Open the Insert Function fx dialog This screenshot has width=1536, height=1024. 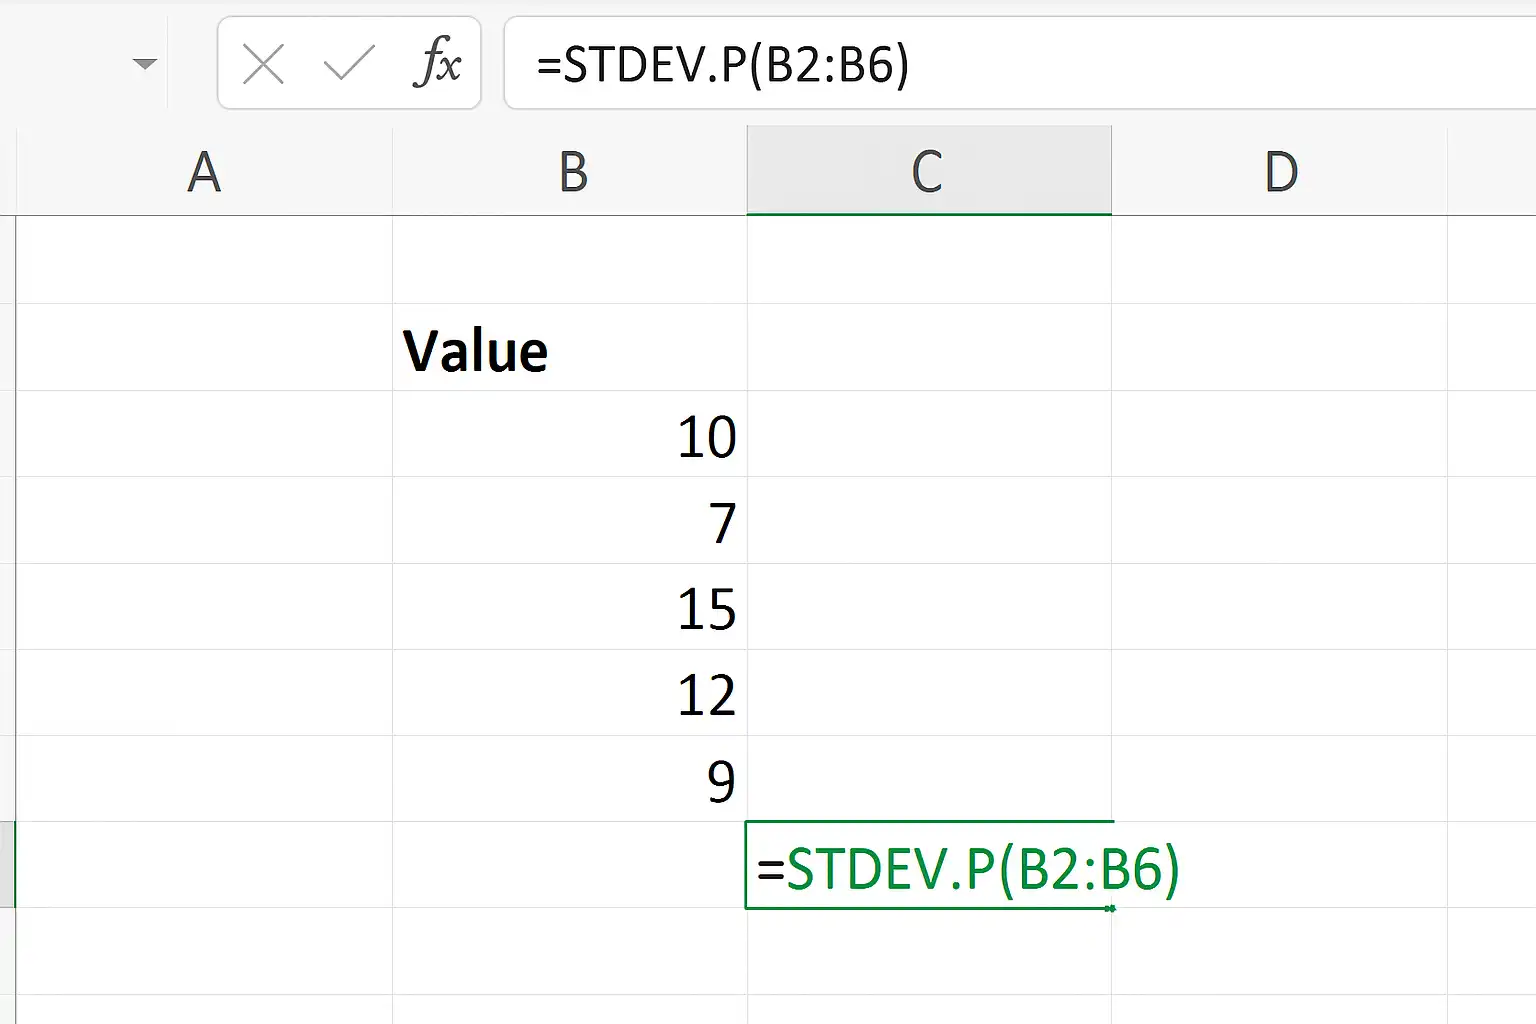437,63
